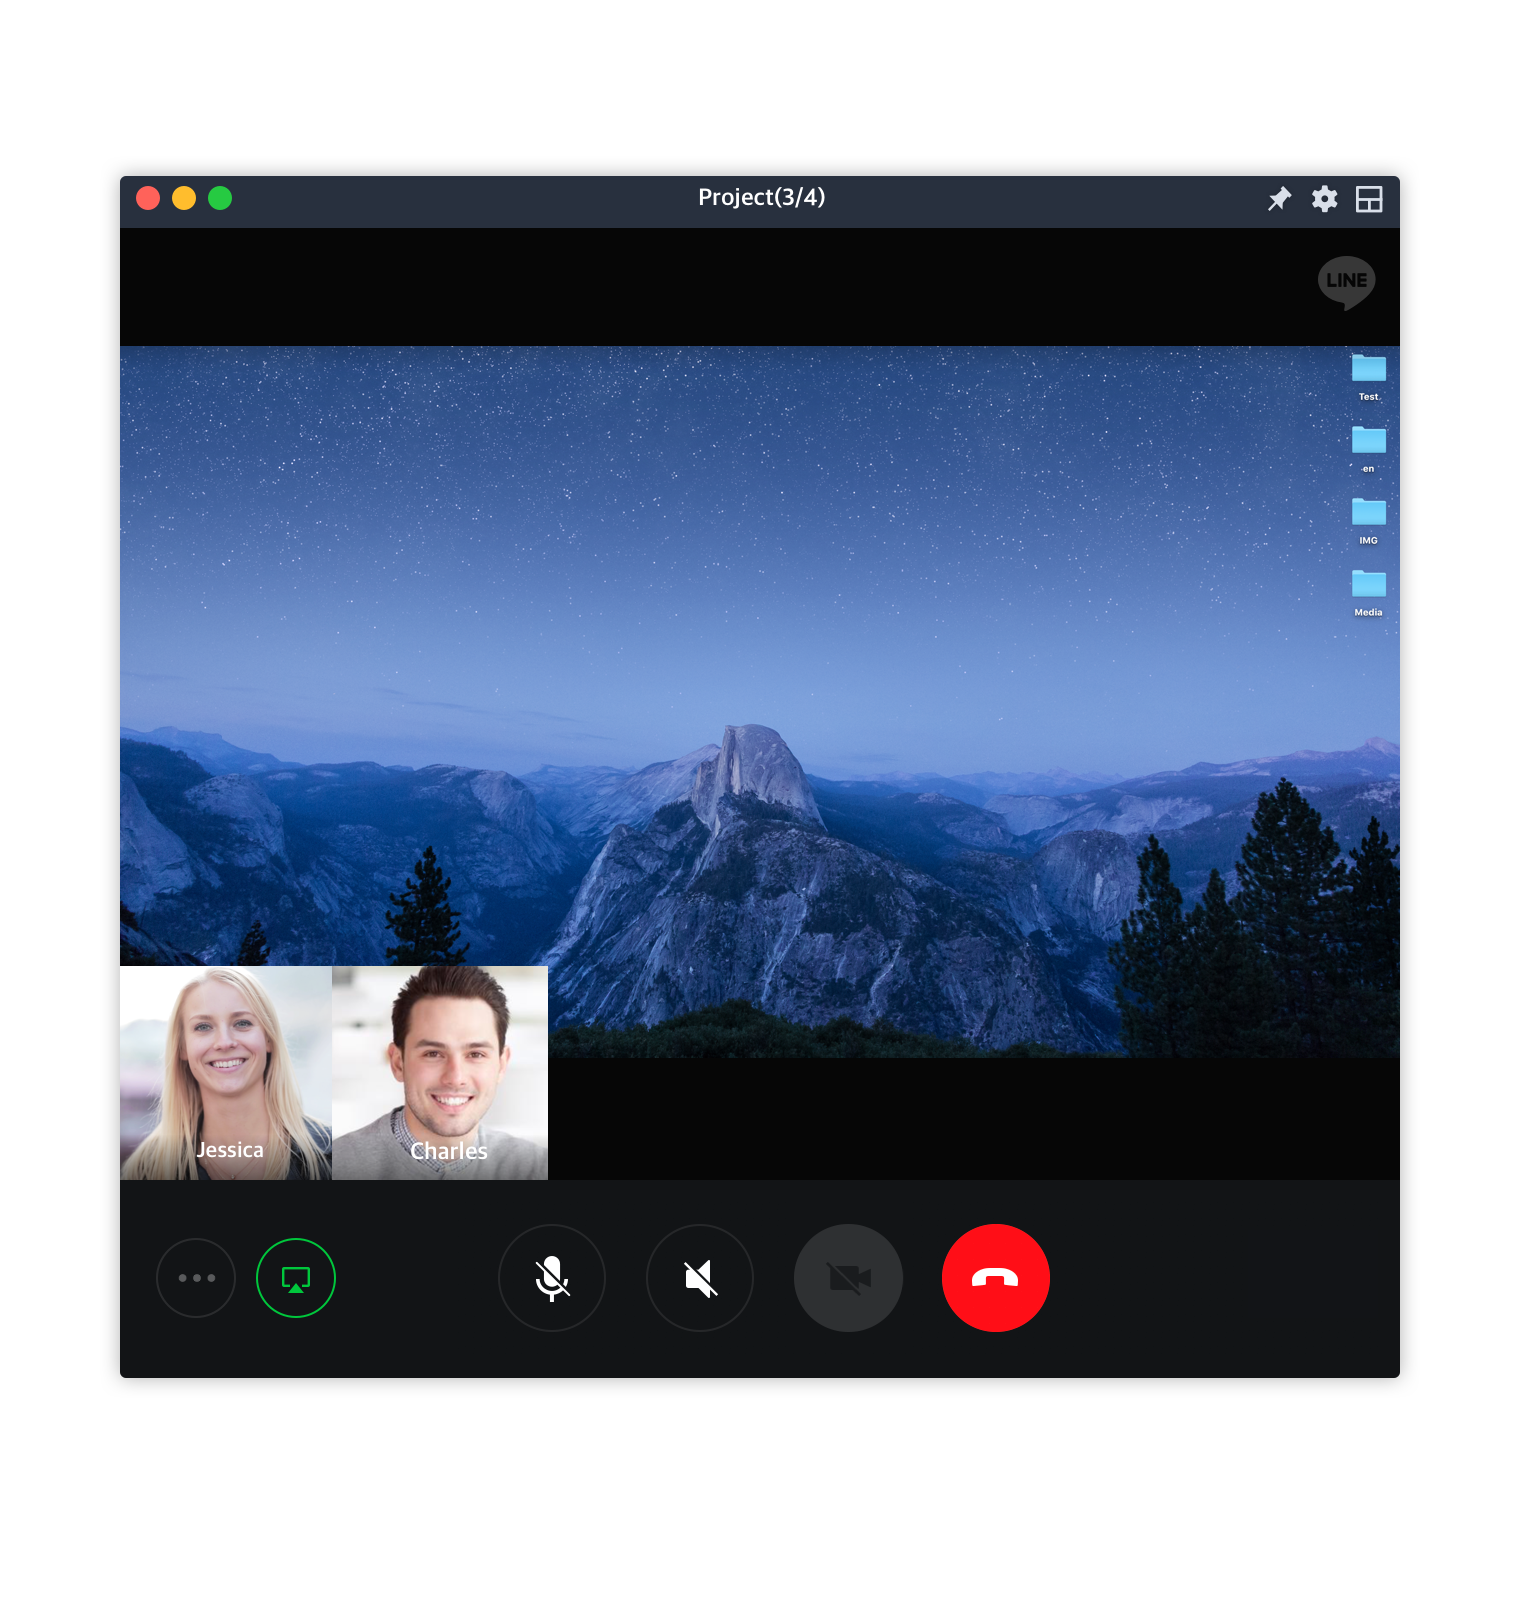This screenshot has height=1600, width=1520.
Task: End the call with red button
Action: (996, 1278)
